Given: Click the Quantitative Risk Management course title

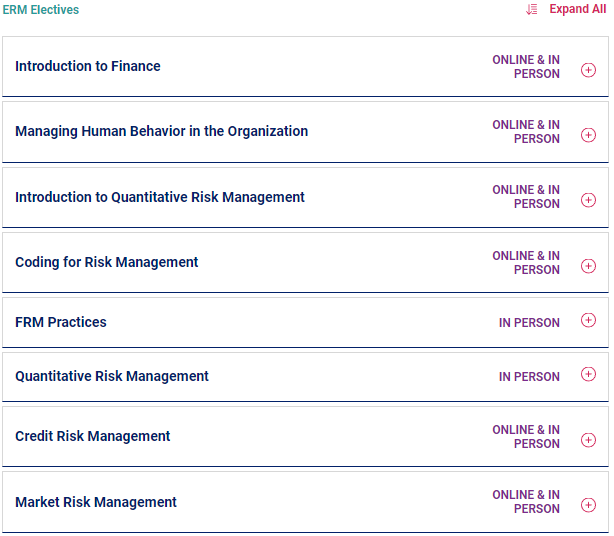Looking at the screenshot, I should (112, 376).
